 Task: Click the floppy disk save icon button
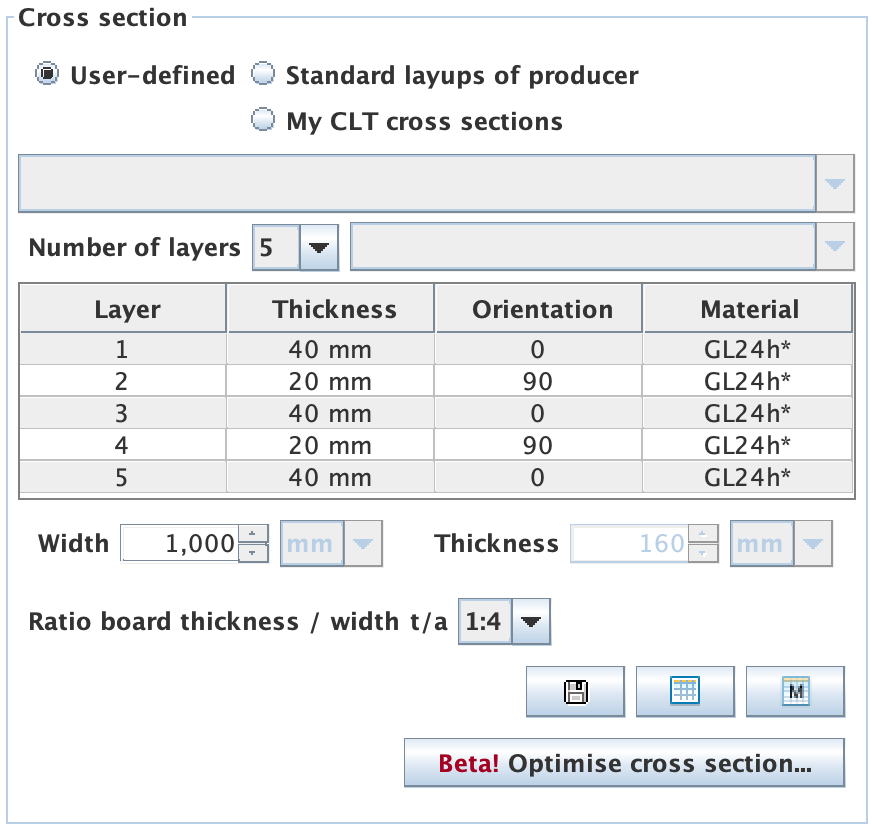tap(575, 691)
